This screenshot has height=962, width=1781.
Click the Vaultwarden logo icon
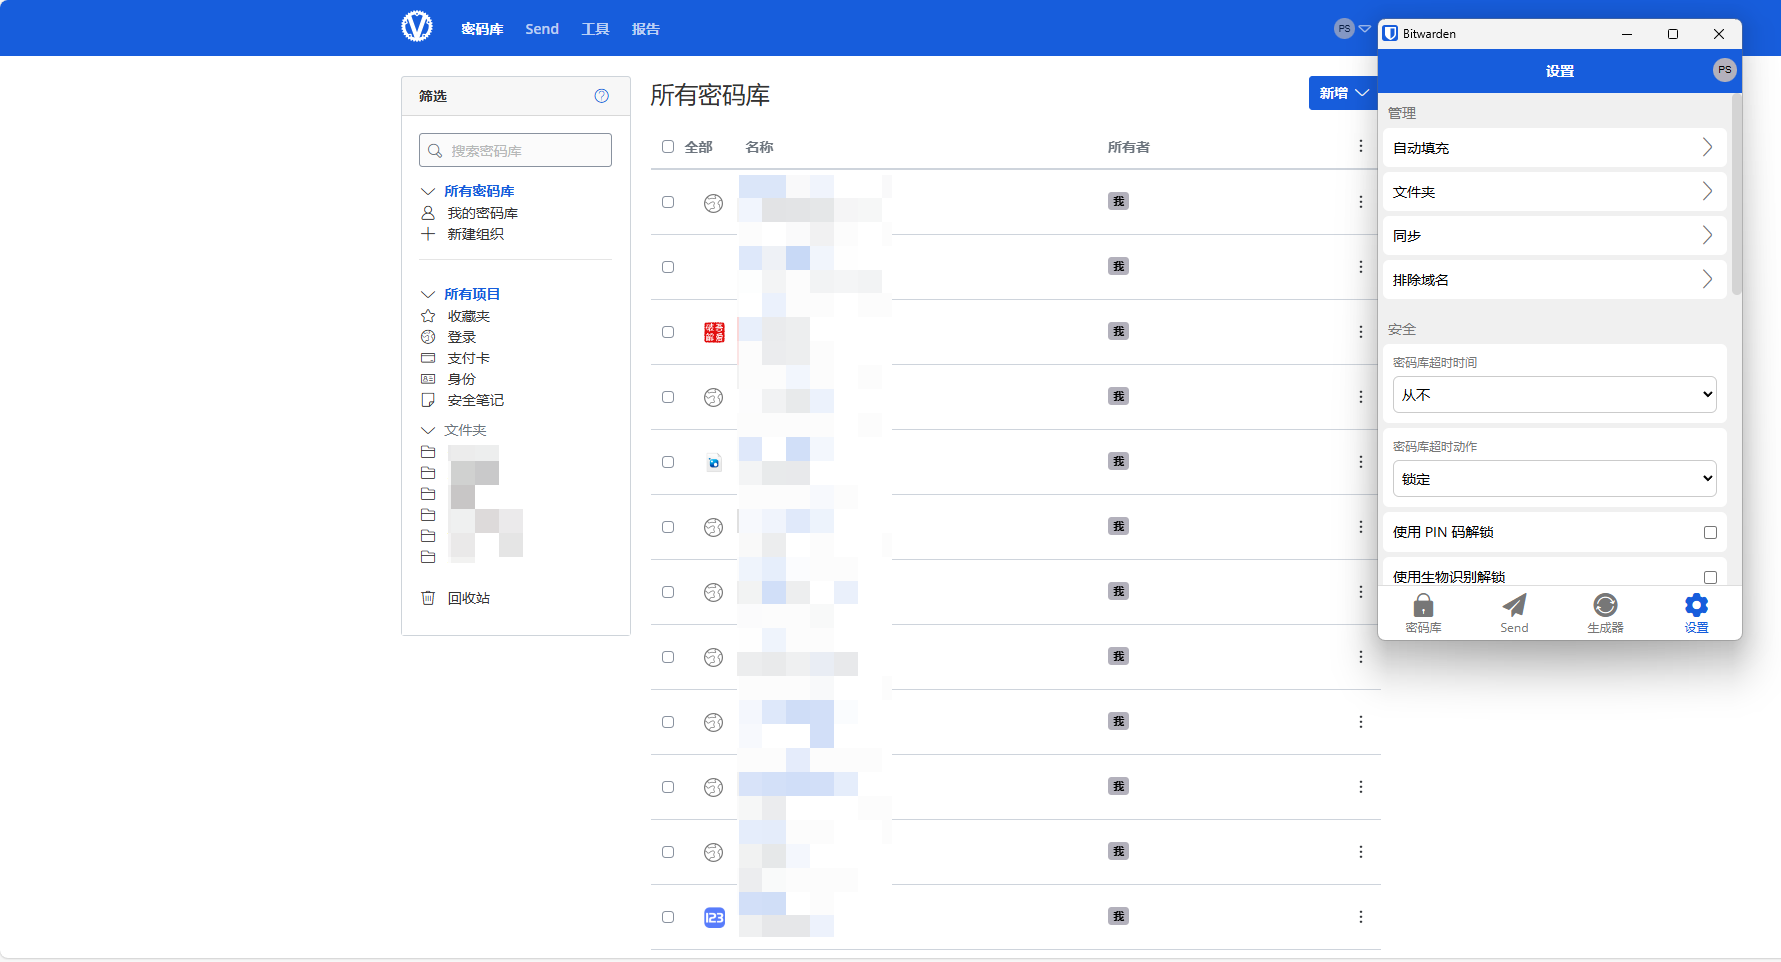(417, 26)
